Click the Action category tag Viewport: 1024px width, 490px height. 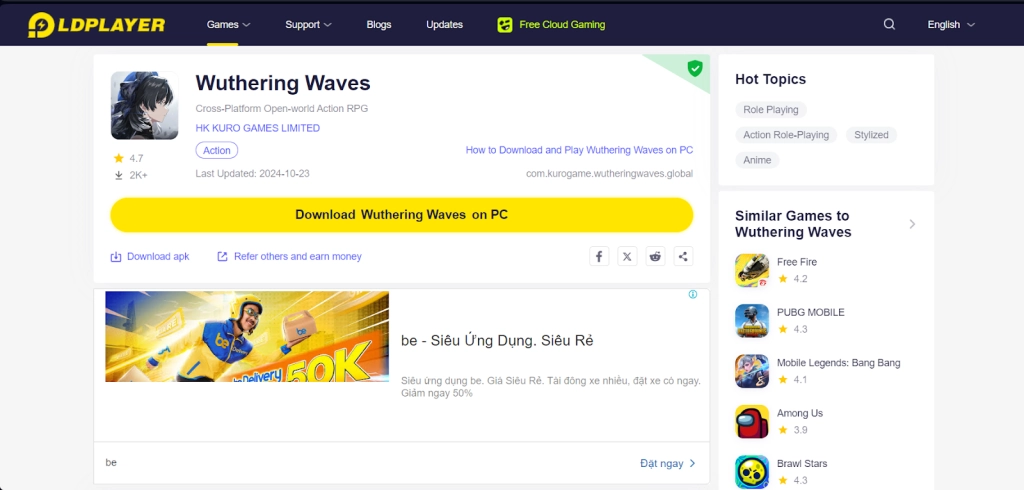coord(217,150)
